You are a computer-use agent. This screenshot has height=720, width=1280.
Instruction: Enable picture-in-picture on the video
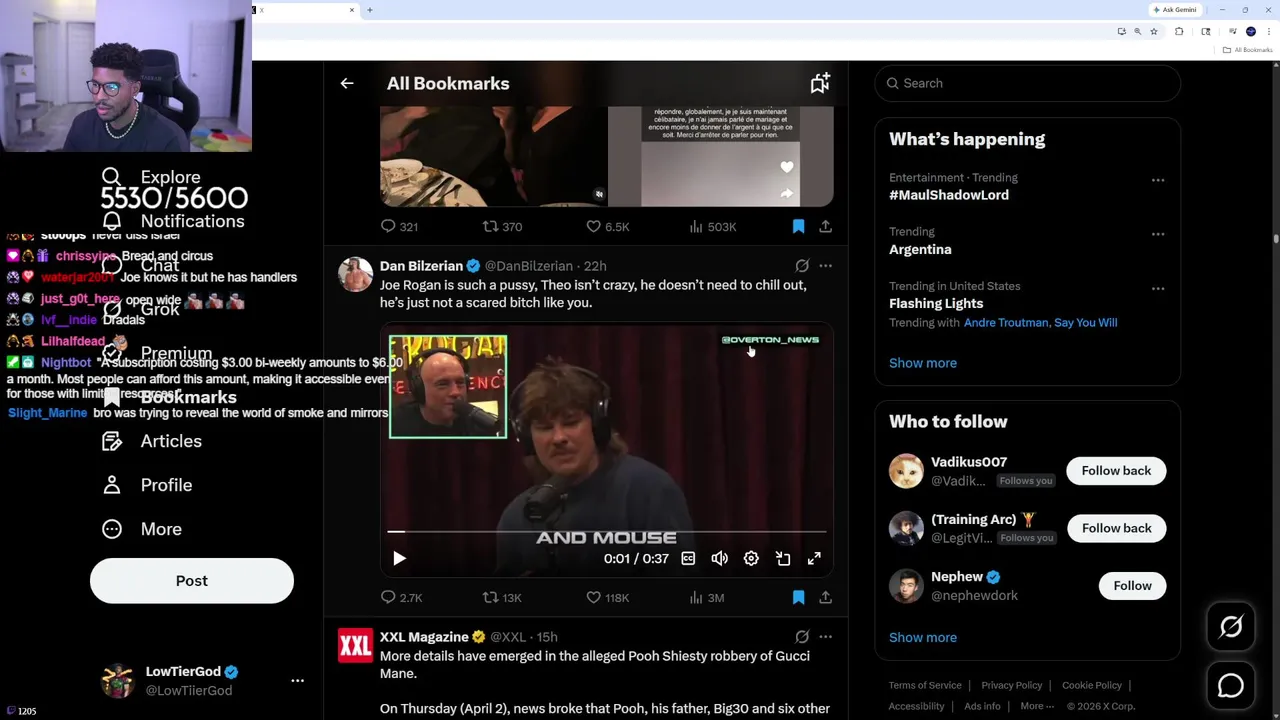(783, 559)
